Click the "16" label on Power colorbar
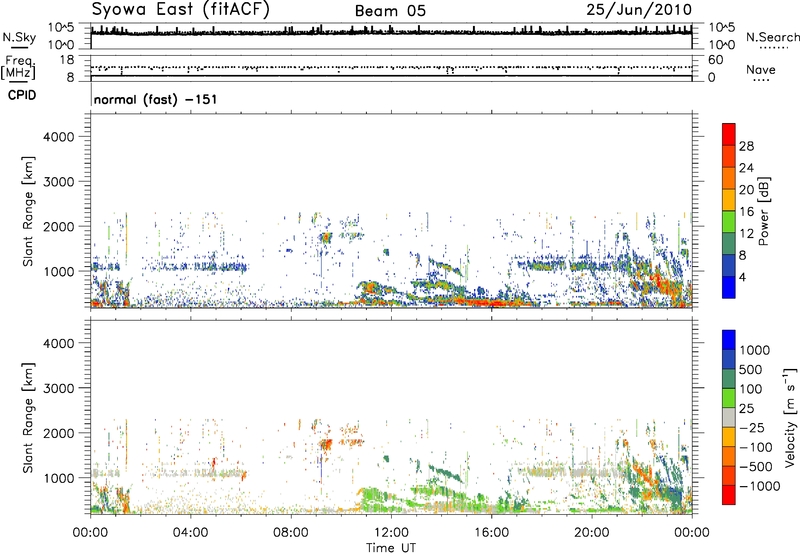This screenshot has height=554, width=800. pos(746,212)
